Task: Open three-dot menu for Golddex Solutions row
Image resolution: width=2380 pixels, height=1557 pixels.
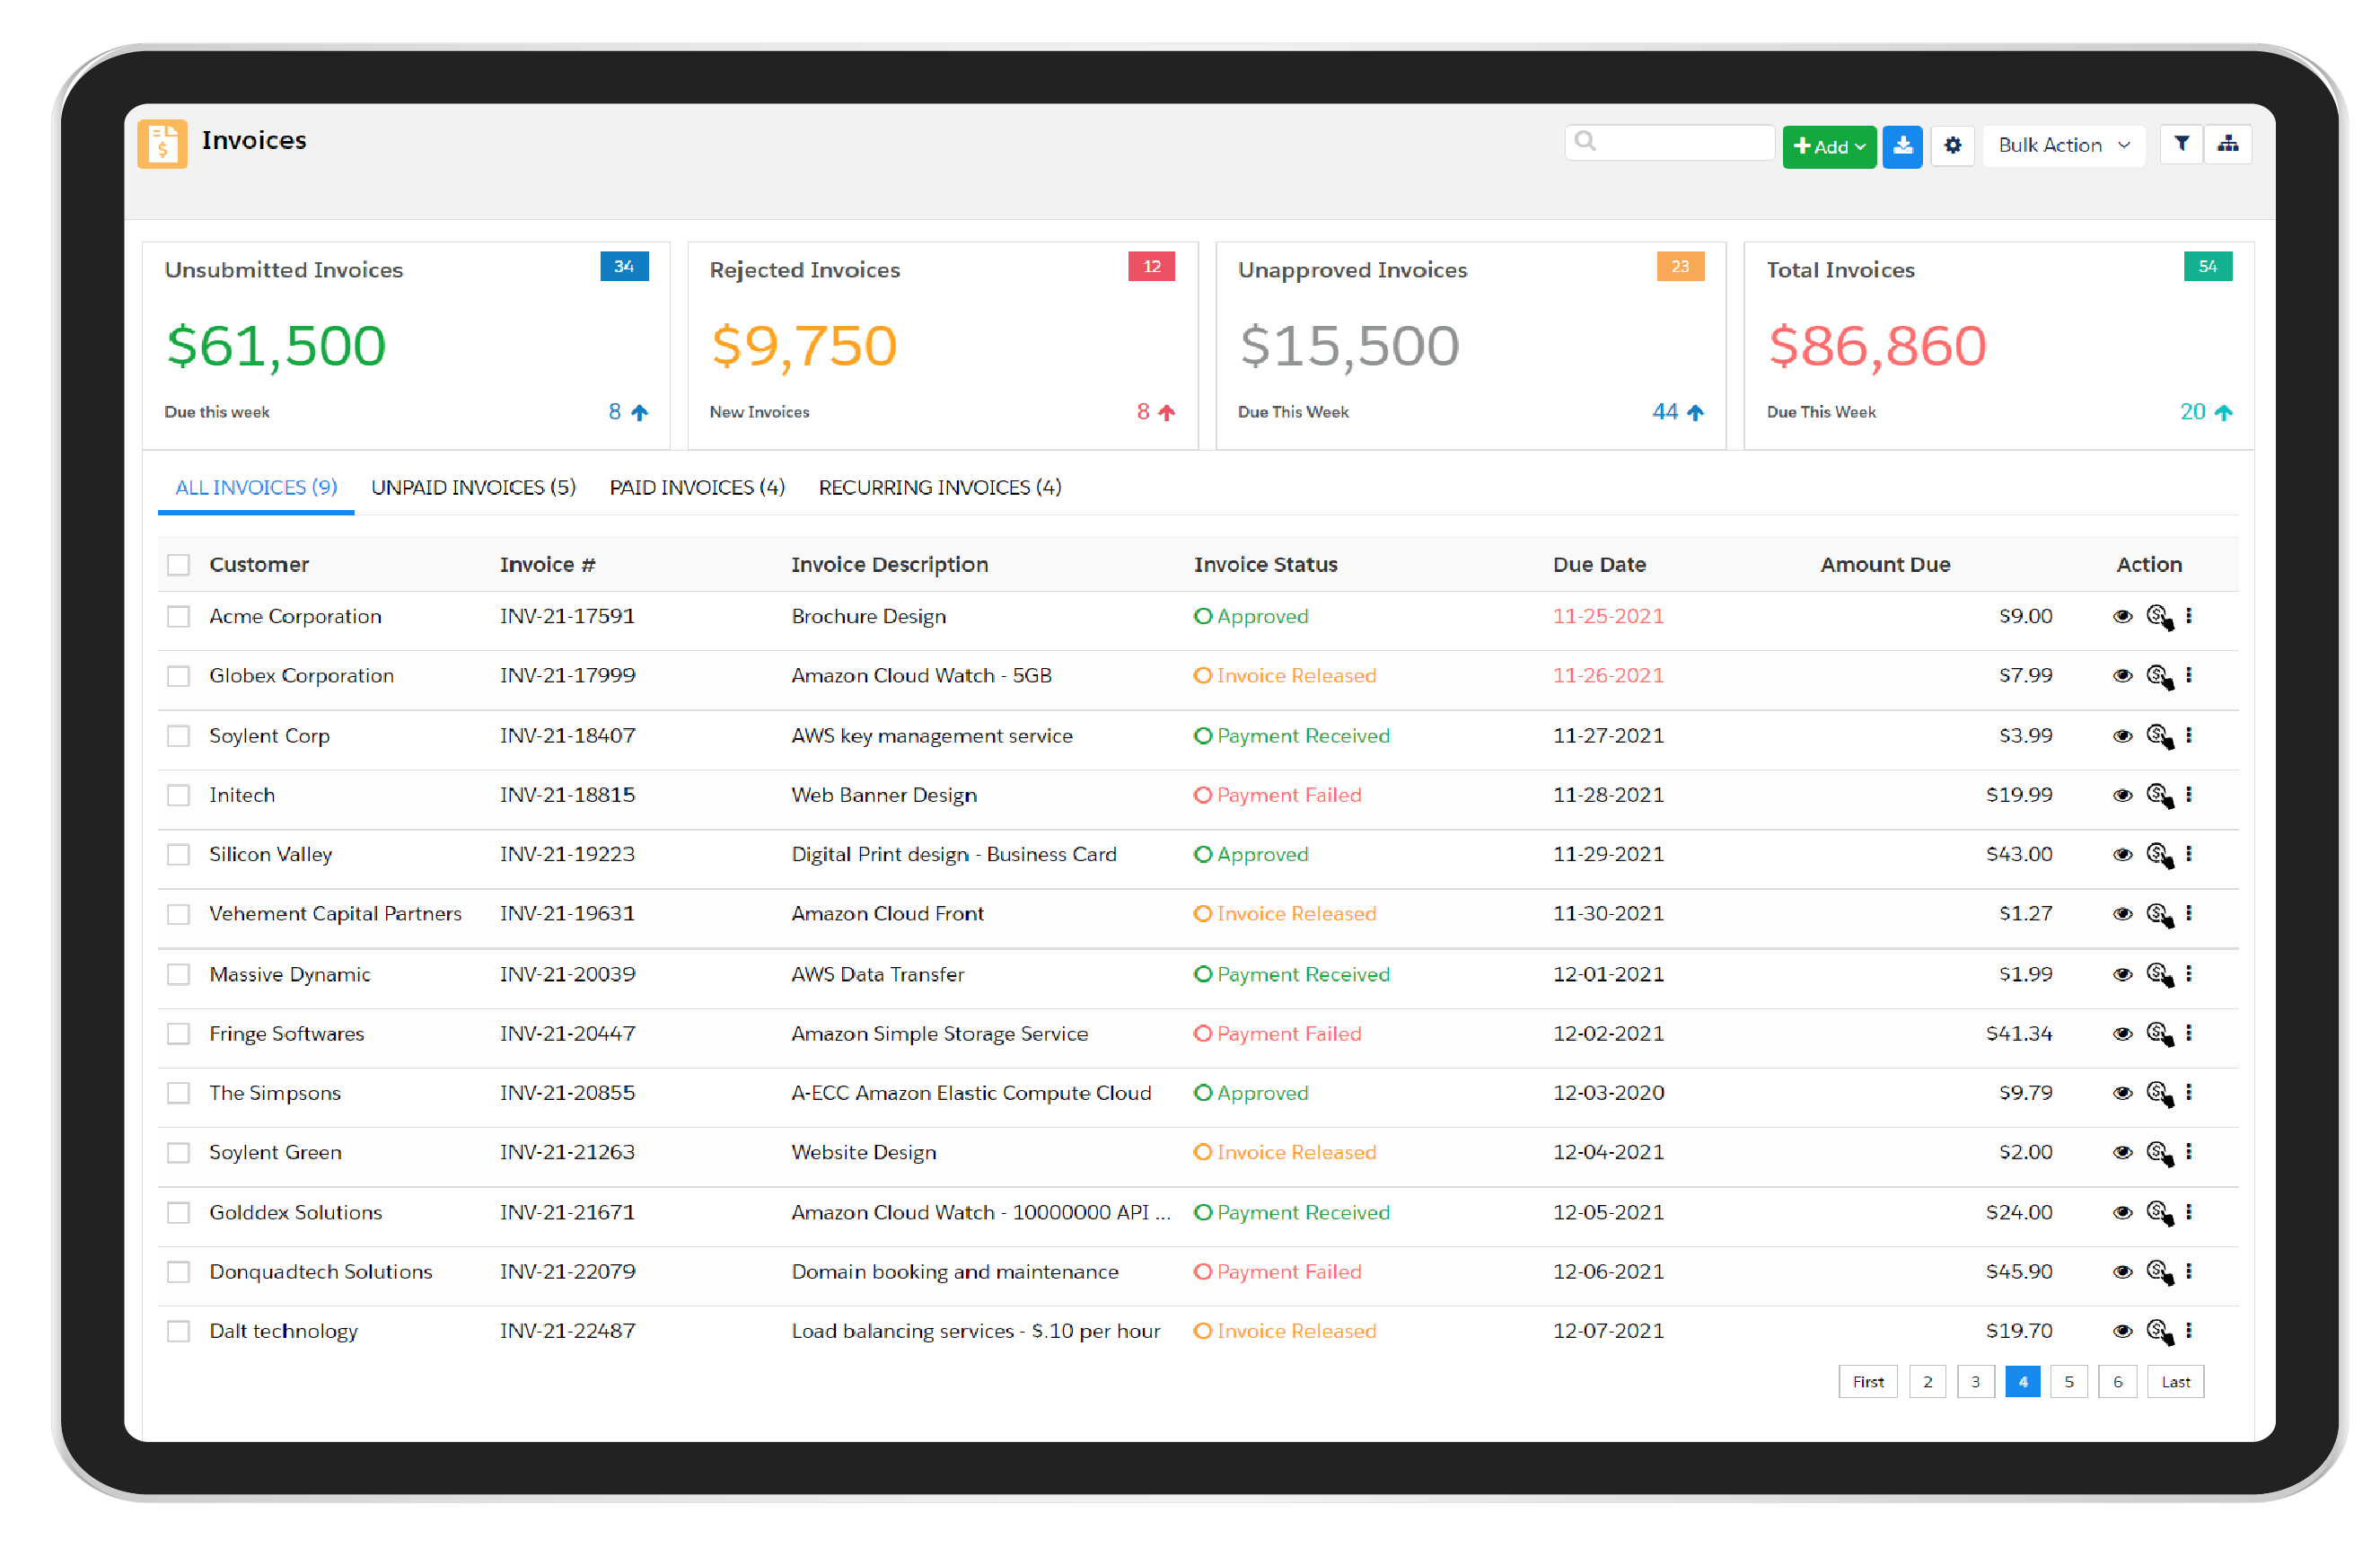Action: point(2188,1211)
